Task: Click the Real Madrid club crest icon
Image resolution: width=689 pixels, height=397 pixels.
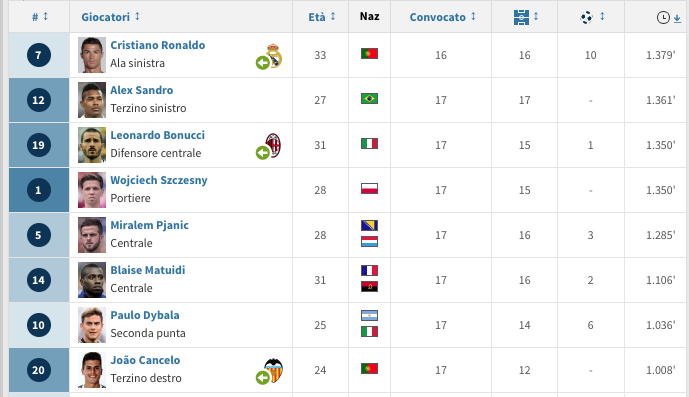Action: coord(274,55)
